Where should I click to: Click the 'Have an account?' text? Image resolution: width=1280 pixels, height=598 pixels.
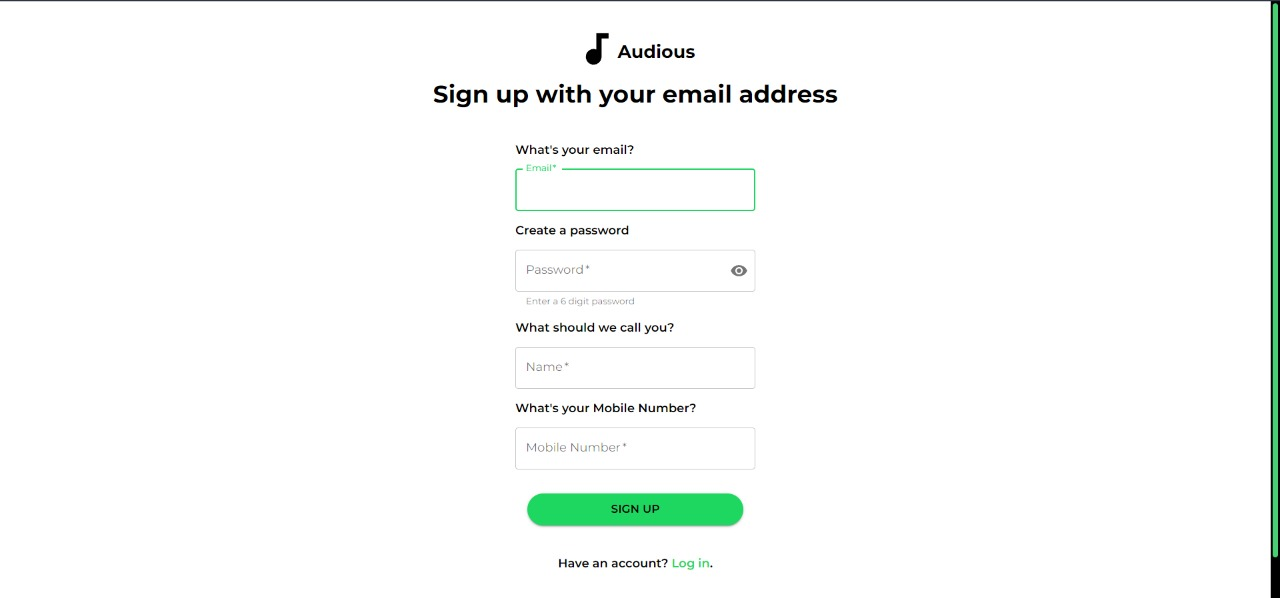click(612, 563)
